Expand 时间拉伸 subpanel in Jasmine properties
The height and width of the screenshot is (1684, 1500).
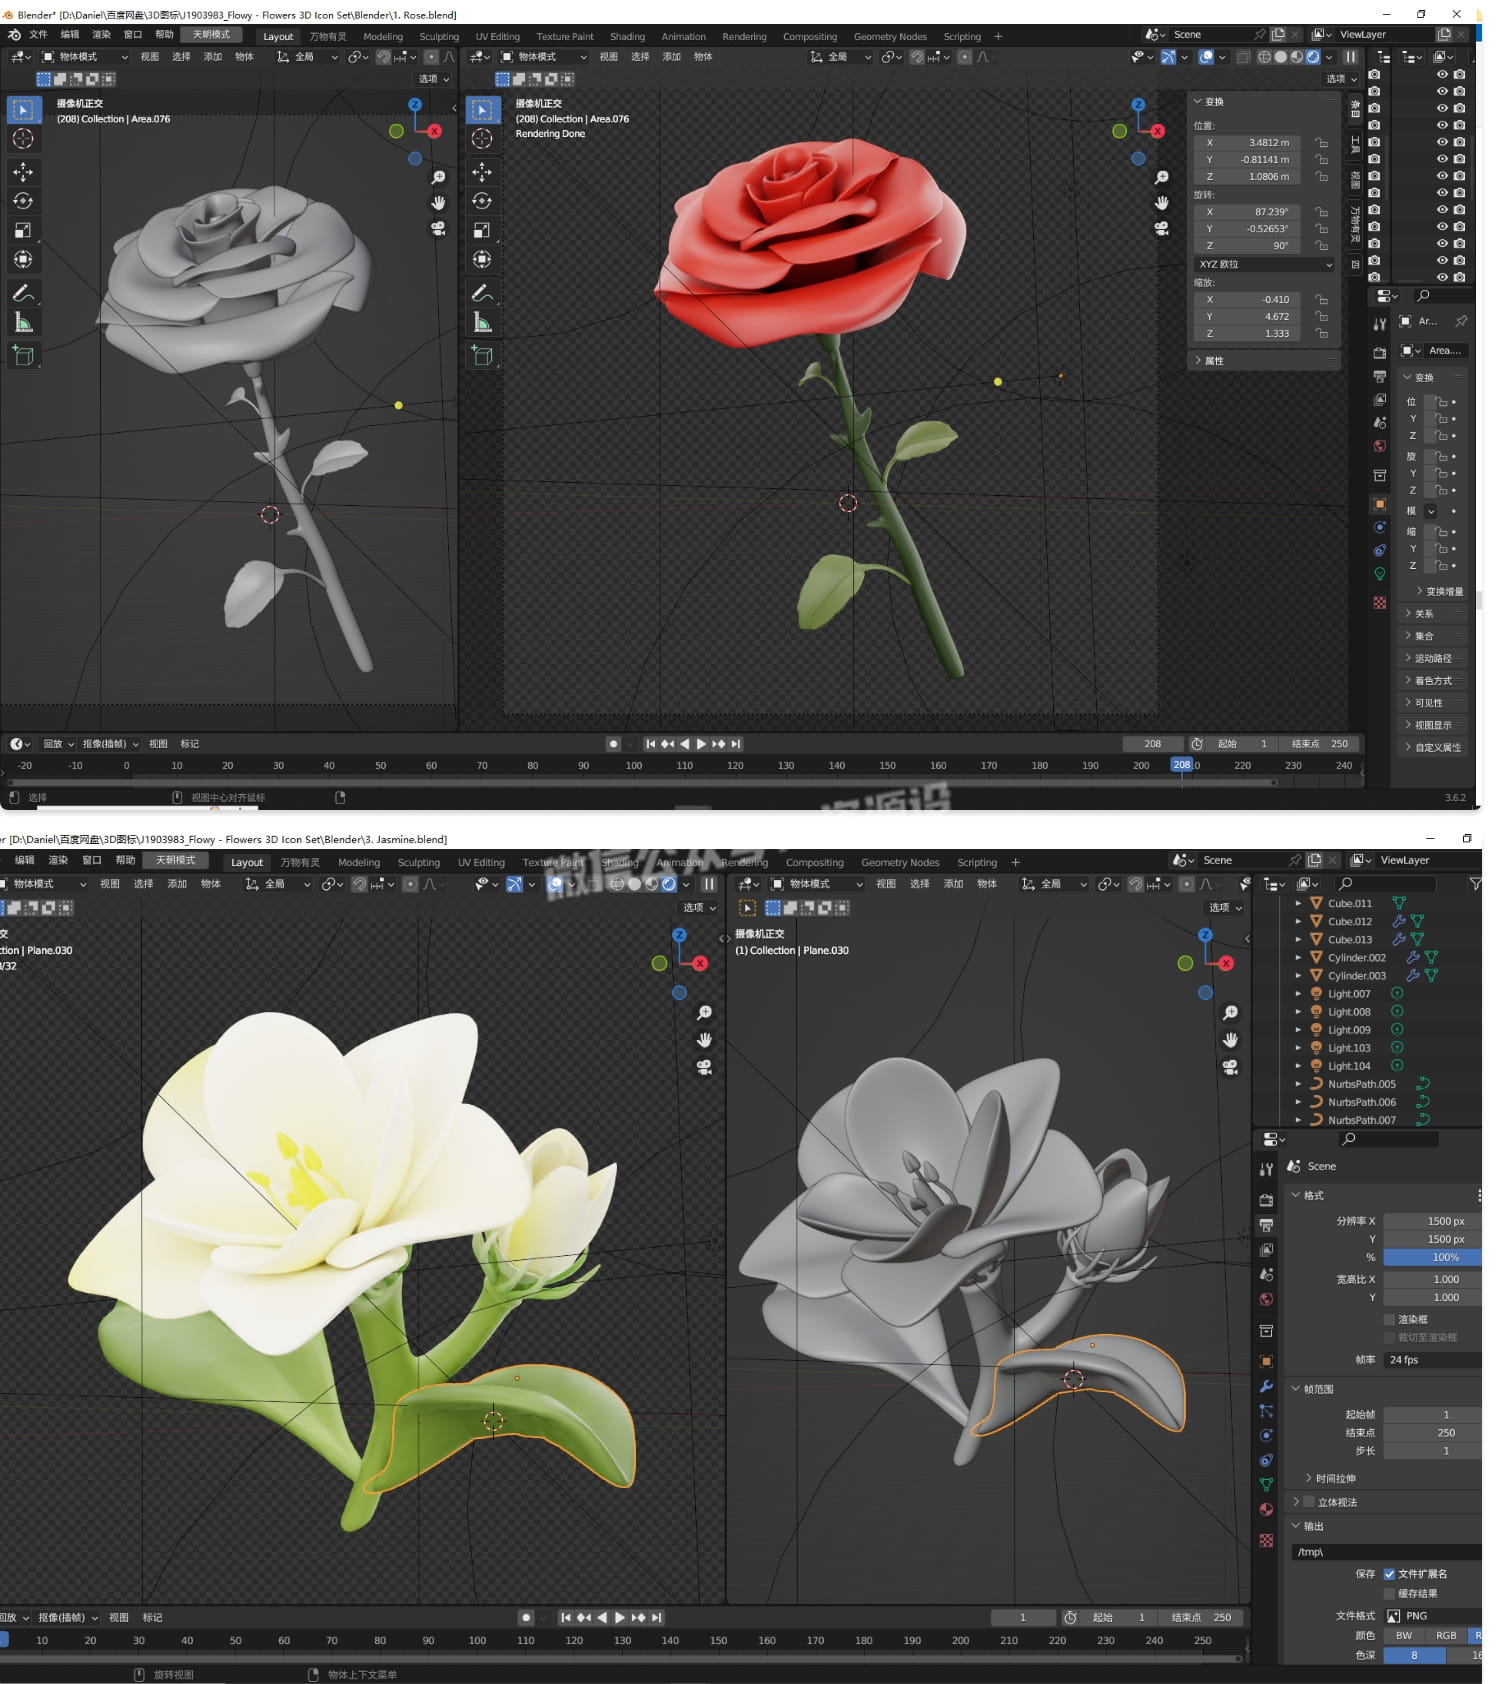coord(1332,1479)
